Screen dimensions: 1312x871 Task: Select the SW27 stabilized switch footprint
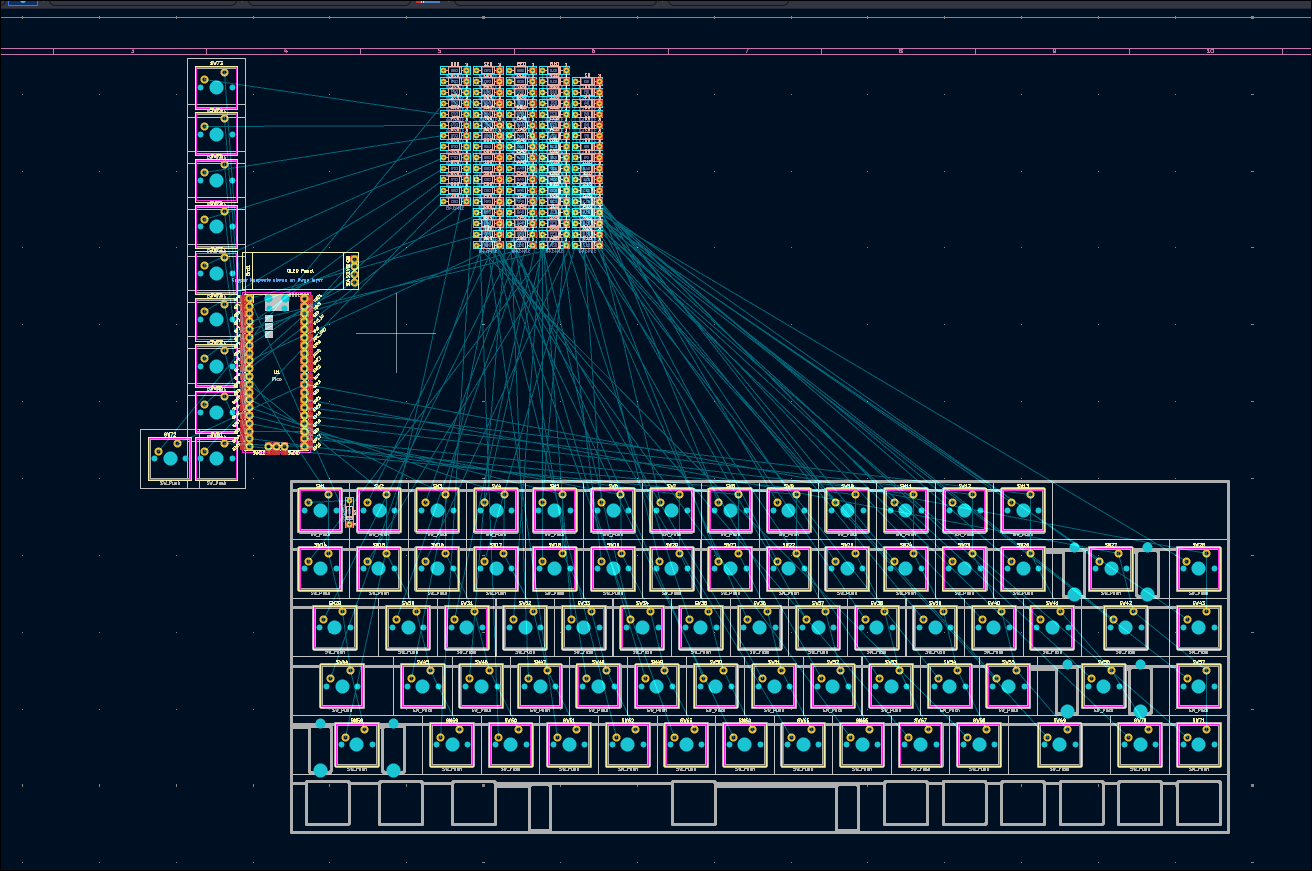point(1110,569)
